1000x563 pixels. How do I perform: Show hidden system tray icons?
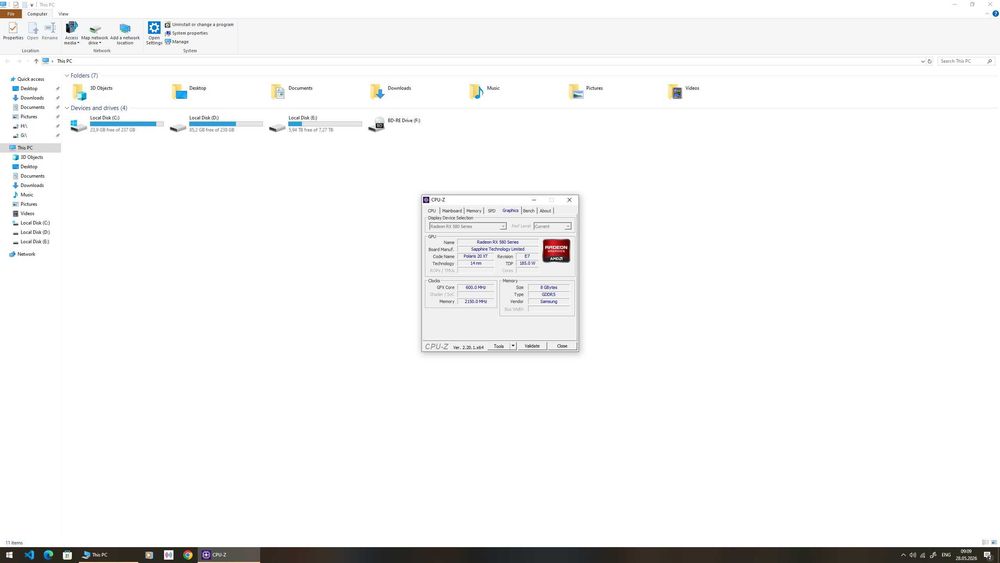(903, 555)
